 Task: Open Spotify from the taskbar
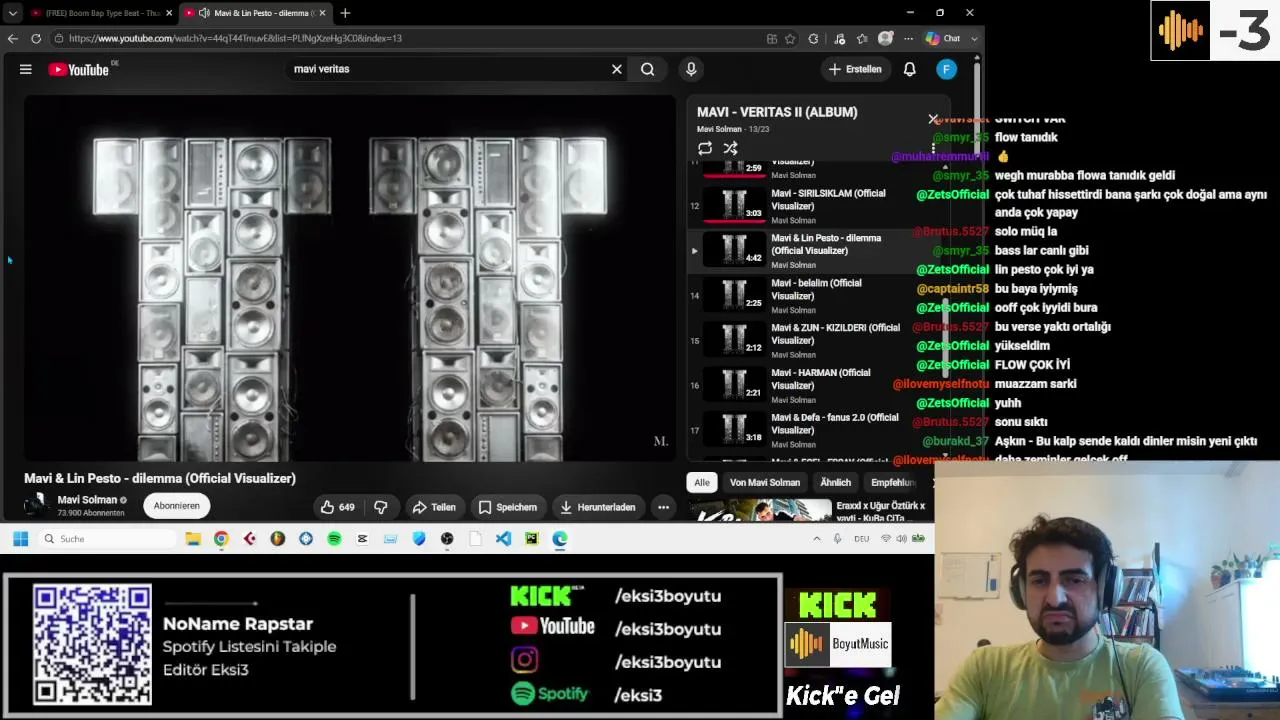click(x=334, y=539)
